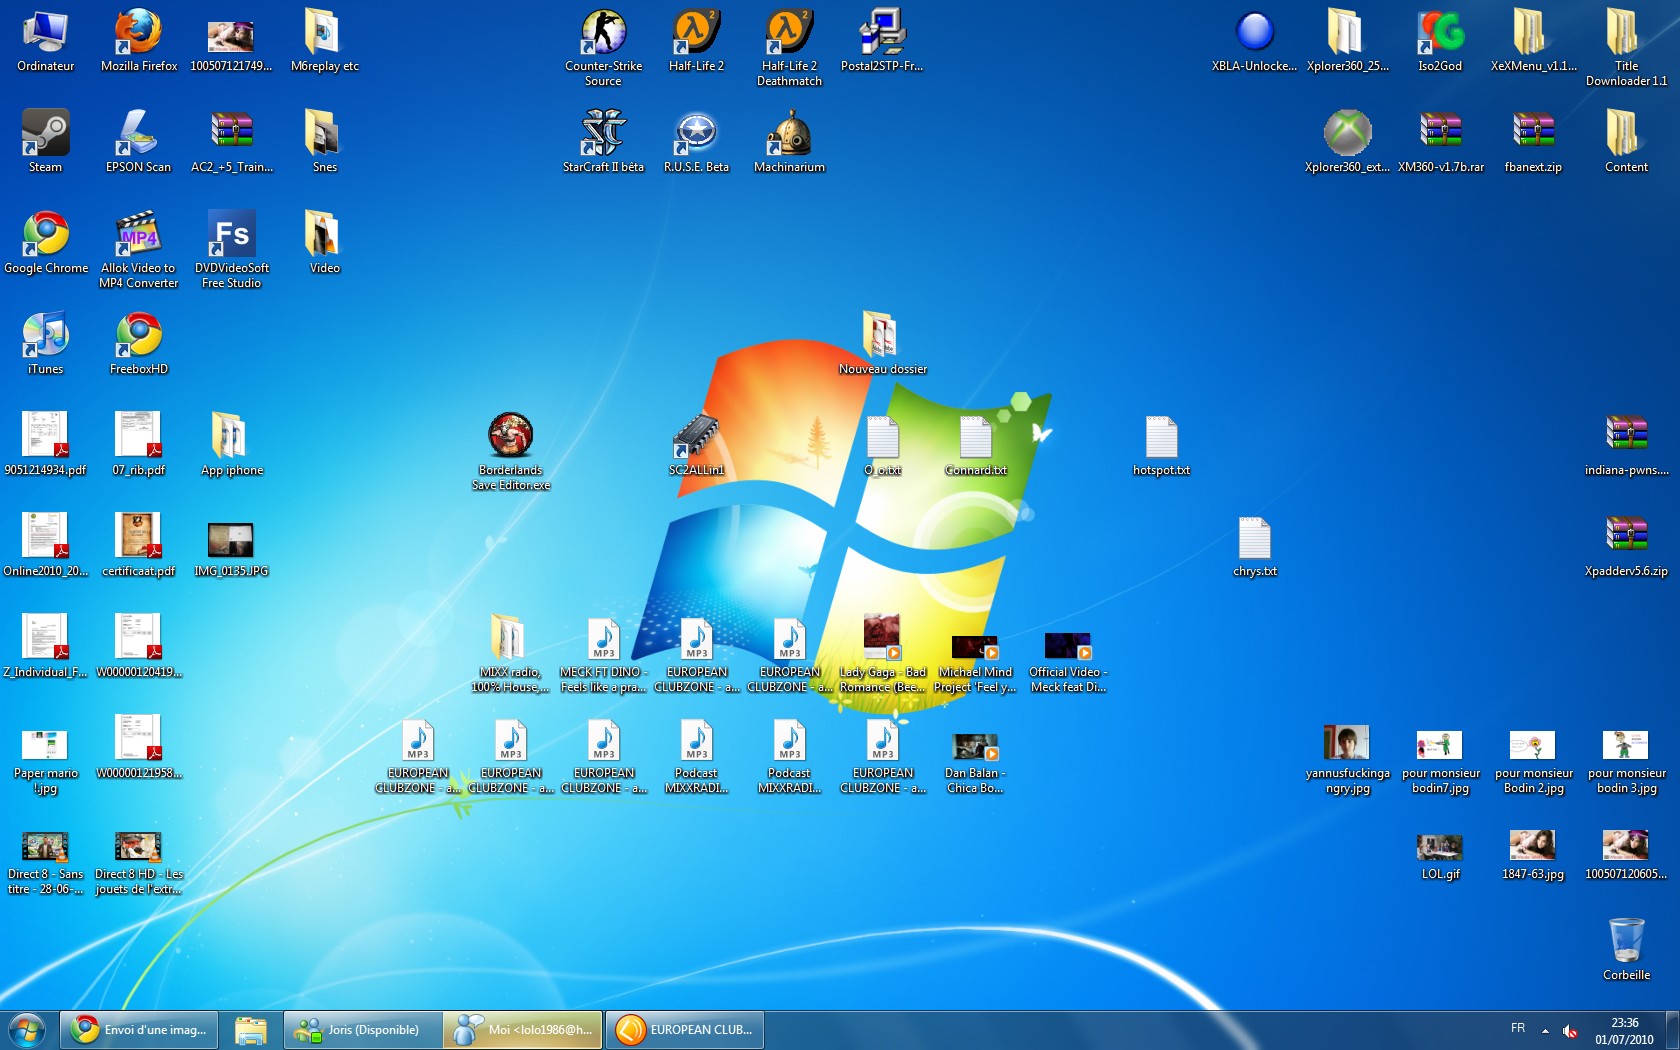The width and height of the screenshot is (1680, 1050).
Task: Open Steam desktop shortcut
Action: pyautogui.click(x=45, y=142)
